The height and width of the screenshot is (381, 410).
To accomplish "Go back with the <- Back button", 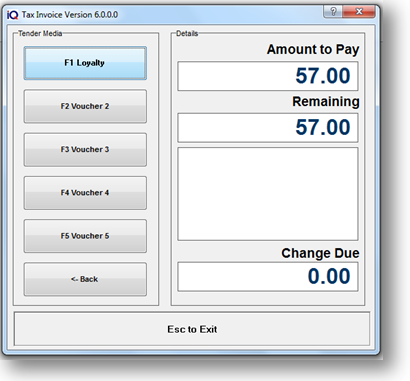I will [x=85, y=279].
